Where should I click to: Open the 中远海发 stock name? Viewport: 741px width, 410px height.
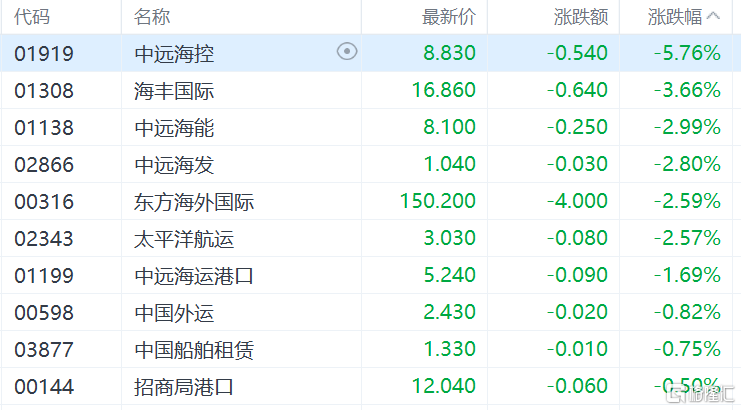pyautogui.click(x=174, y=164)
